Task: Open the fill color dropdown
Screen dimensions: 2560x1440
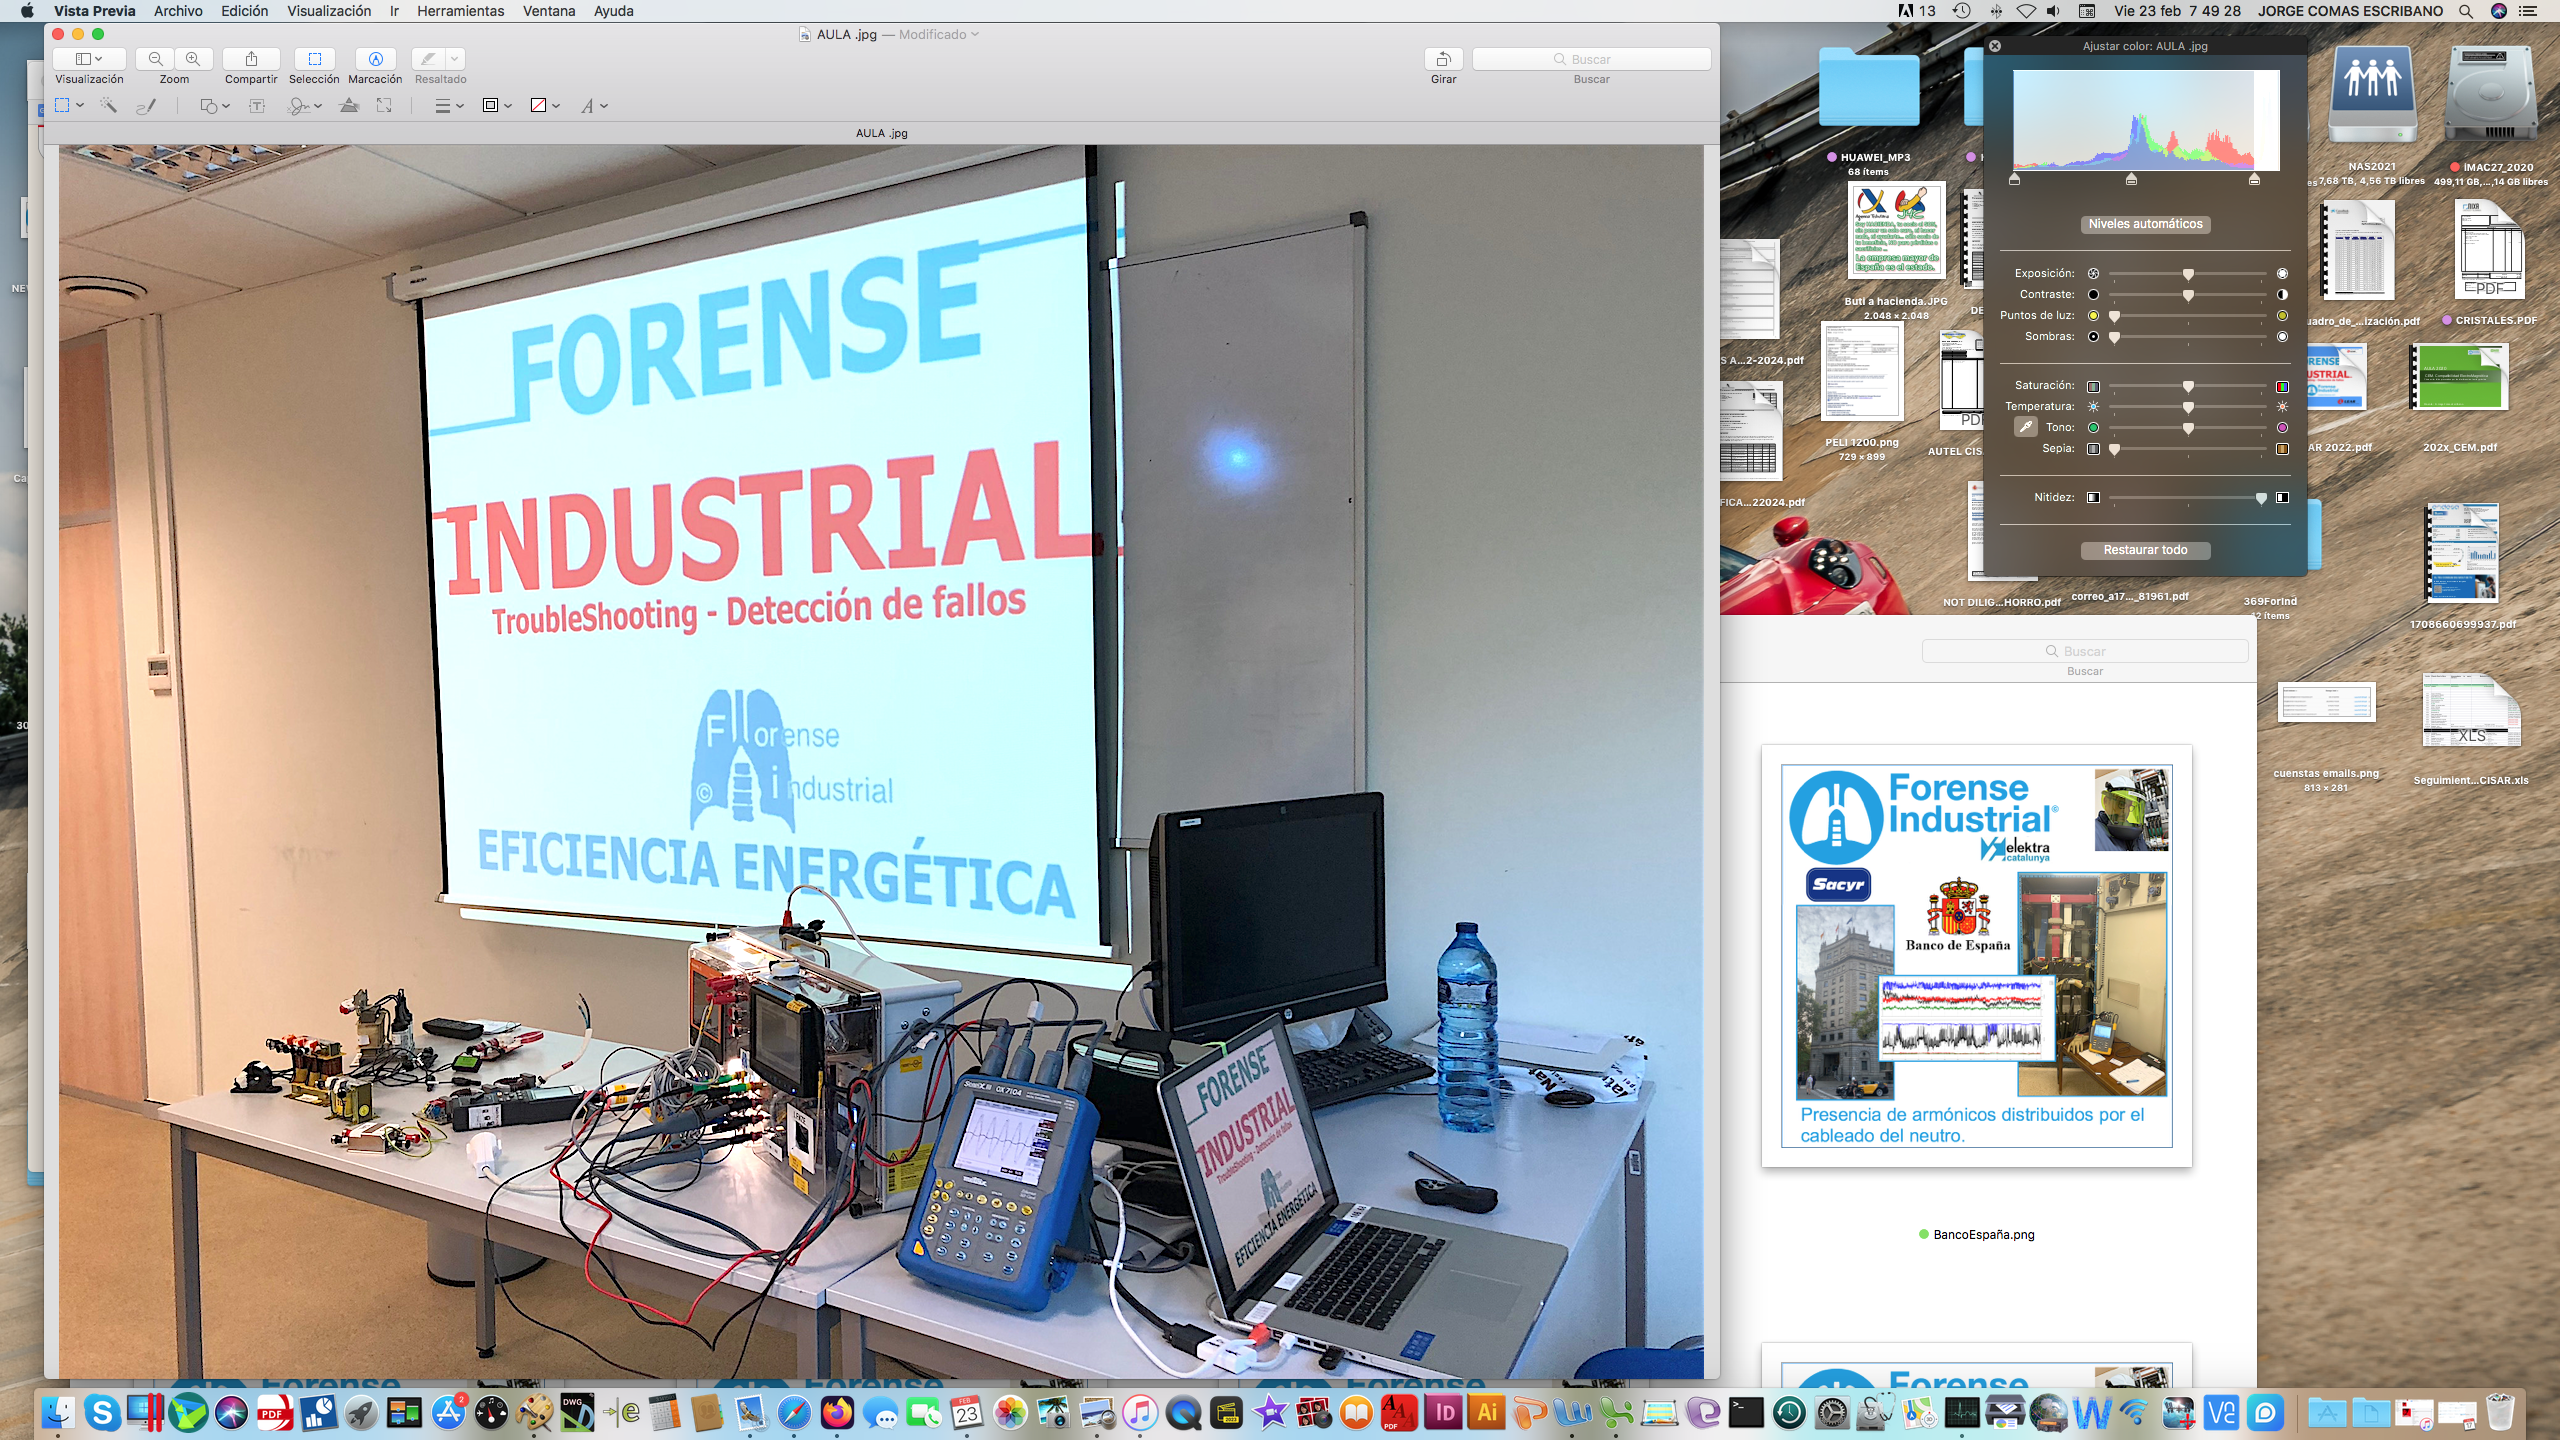Action: pos(545,106)
